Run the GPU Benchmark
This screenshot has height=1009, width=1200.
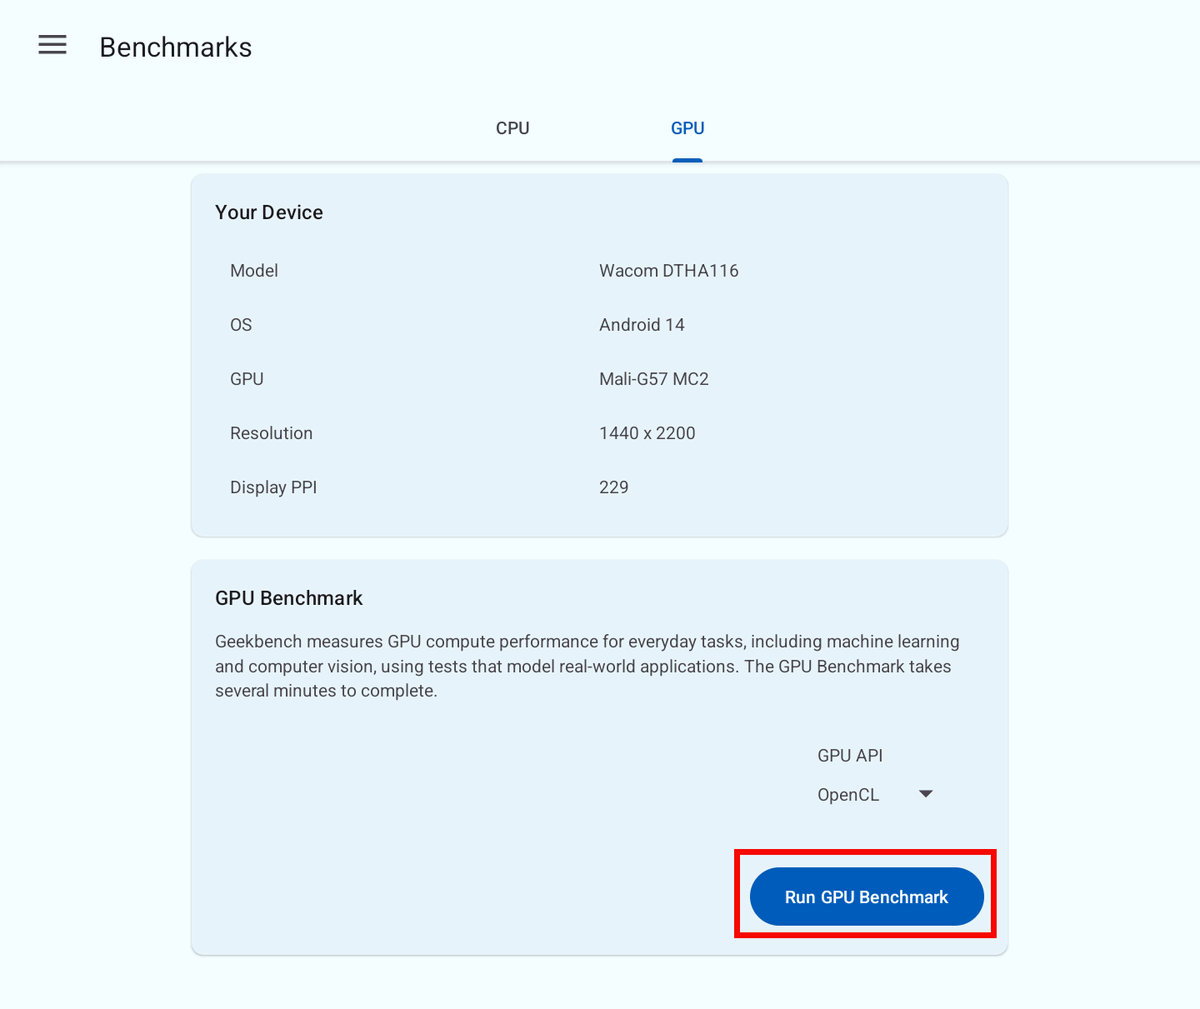[866, 896]
